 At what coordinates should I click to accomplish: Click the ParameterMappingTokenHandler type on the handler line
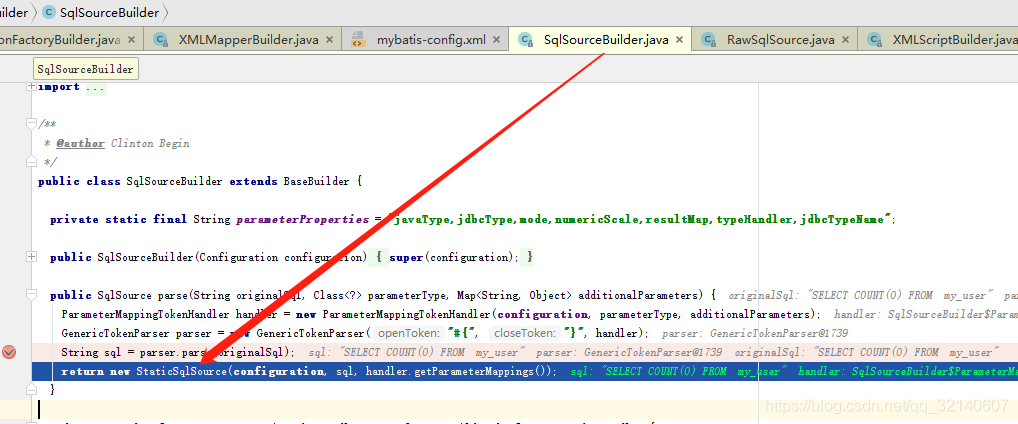click(x=145, y=314)
